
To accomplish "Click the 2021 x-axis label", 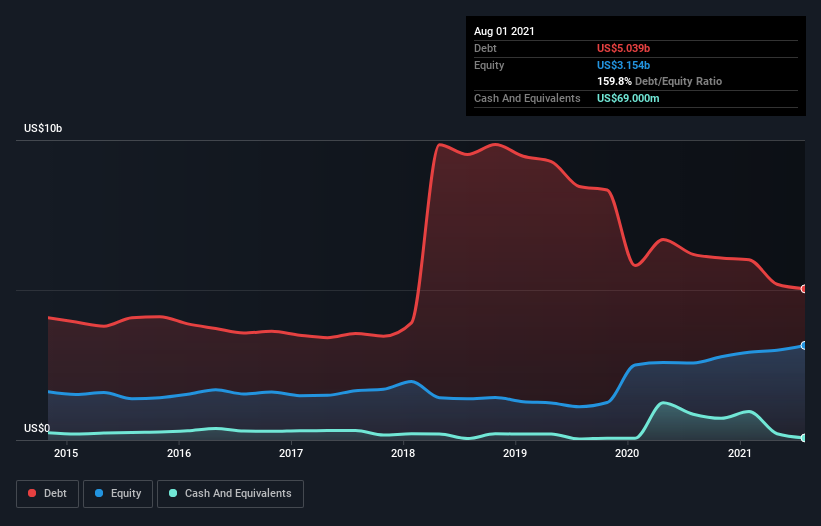I will (x=740, y=453).
